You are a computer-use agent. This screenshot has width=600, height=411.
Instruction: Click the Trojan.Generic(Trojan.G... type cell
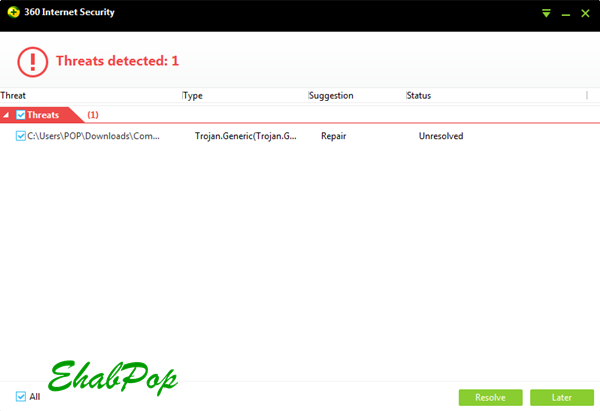coord(246,136)
